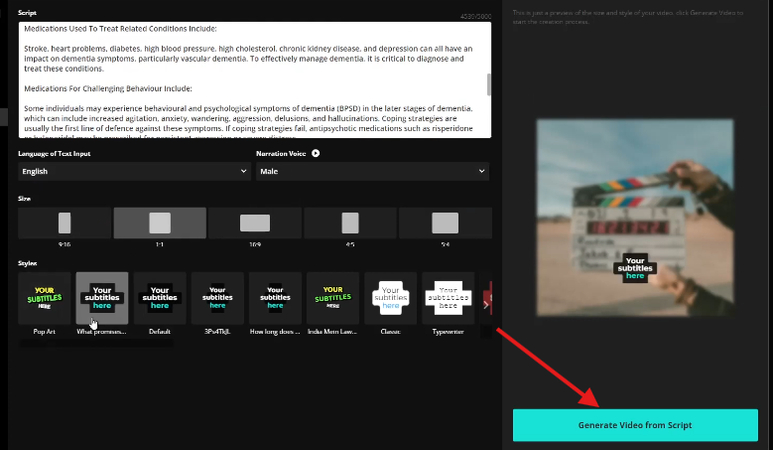Screen dimensions: 773x450
Task: Choose the 3Ps4TkJL subtitle style
Action: tap(217, 298)
